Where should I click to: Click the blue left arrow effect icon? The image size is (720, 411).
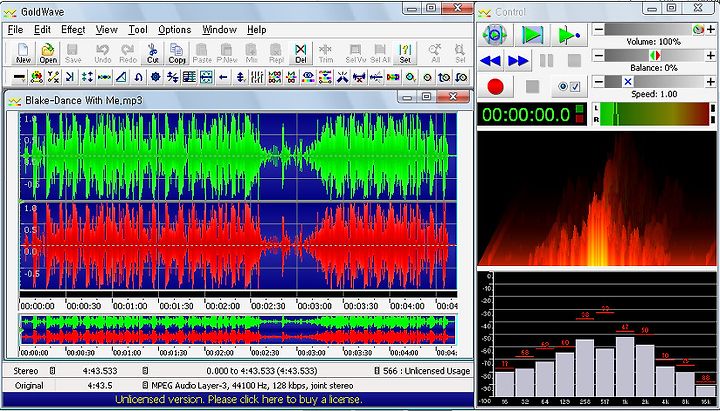point(223,77)
